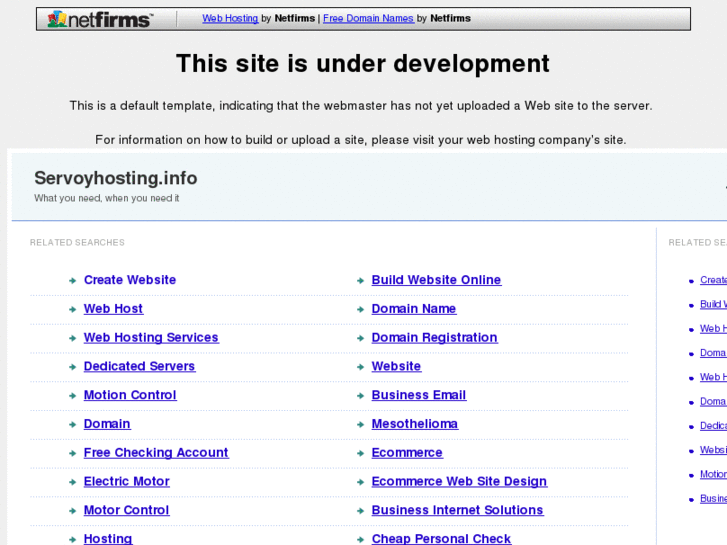Open the Business Email link
The width and height of the screenshot is (727, 545).
(419, 395)
